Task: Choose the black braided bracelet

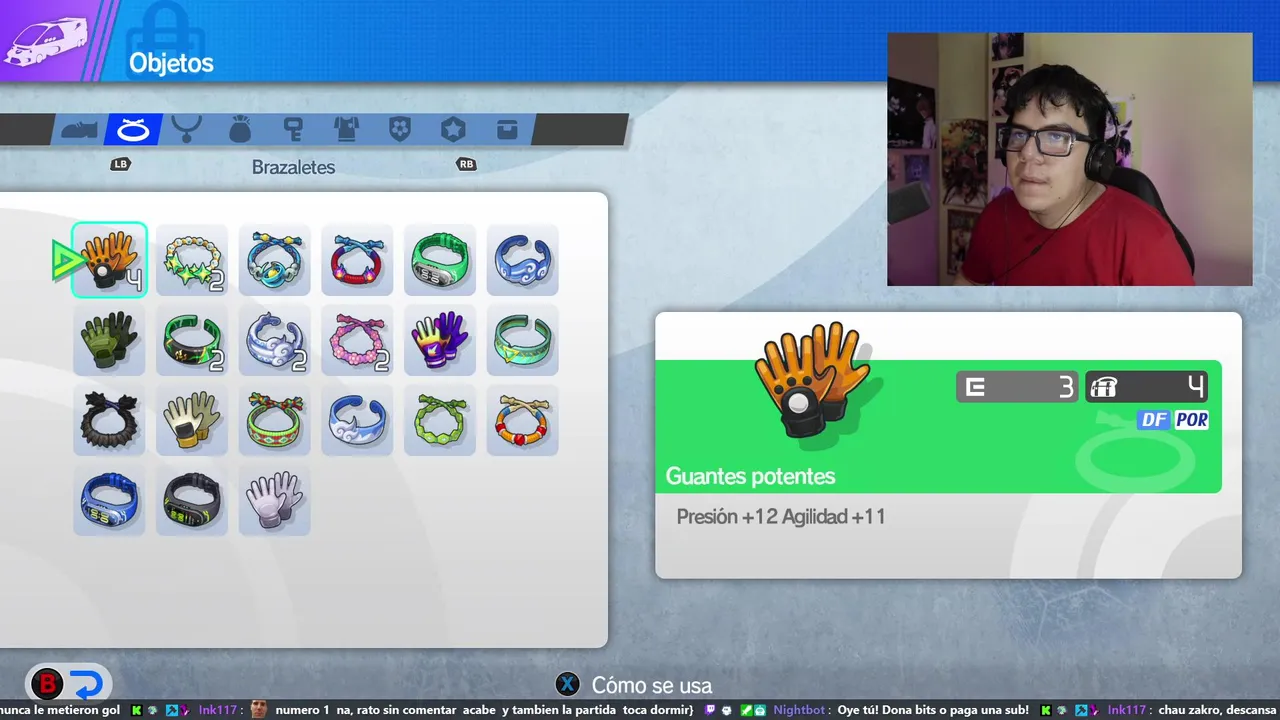Action: click(109, 420)
